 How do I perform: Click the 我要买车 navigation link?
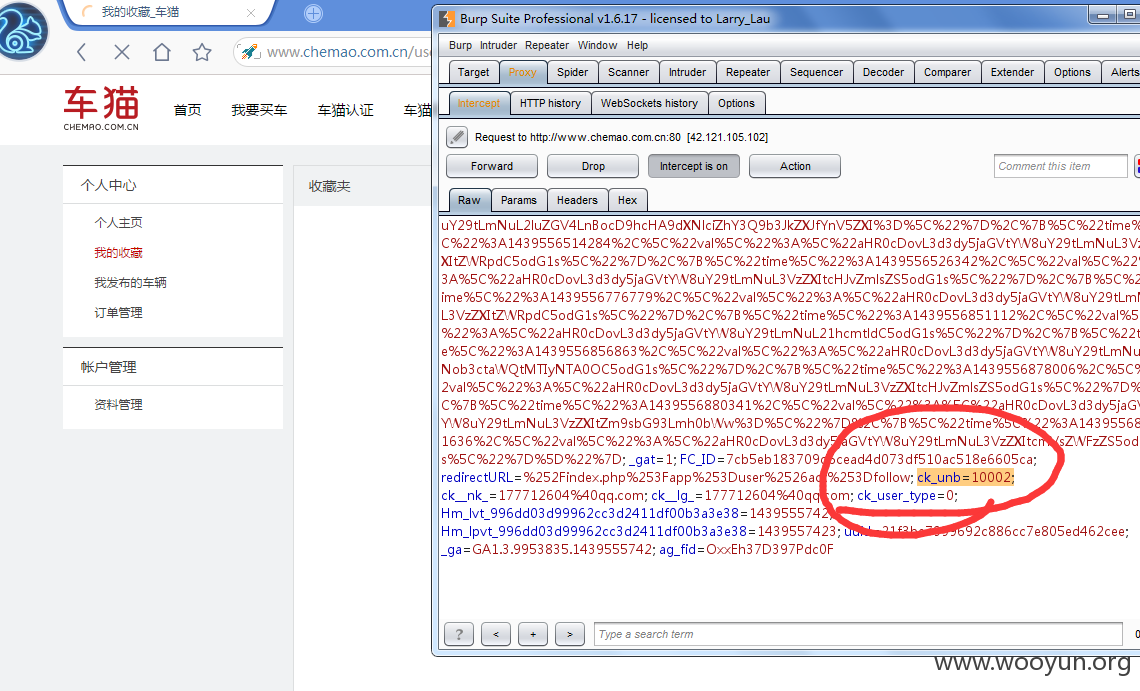tap(259, 110)
